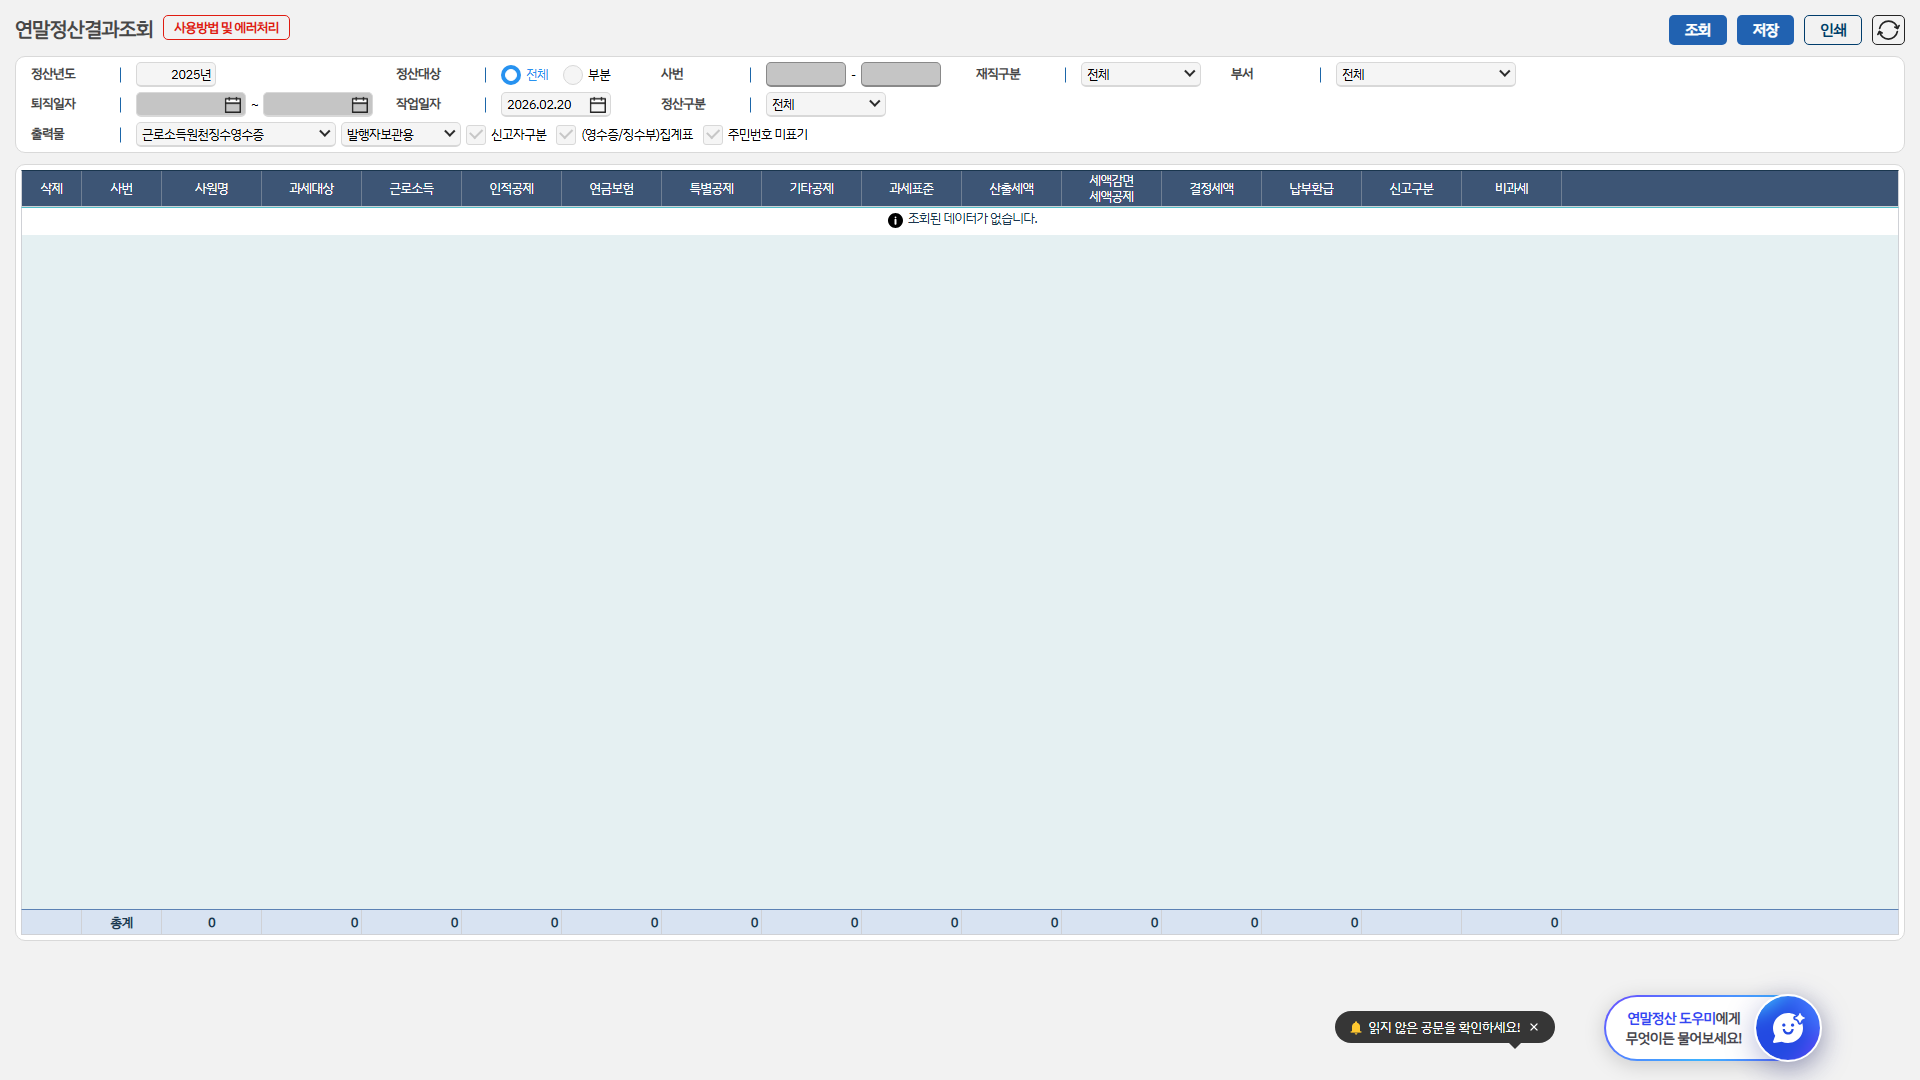Toggle the 신고자구분 checkbox
This screenshot has height=1080, width=1920.
(476, 135)
